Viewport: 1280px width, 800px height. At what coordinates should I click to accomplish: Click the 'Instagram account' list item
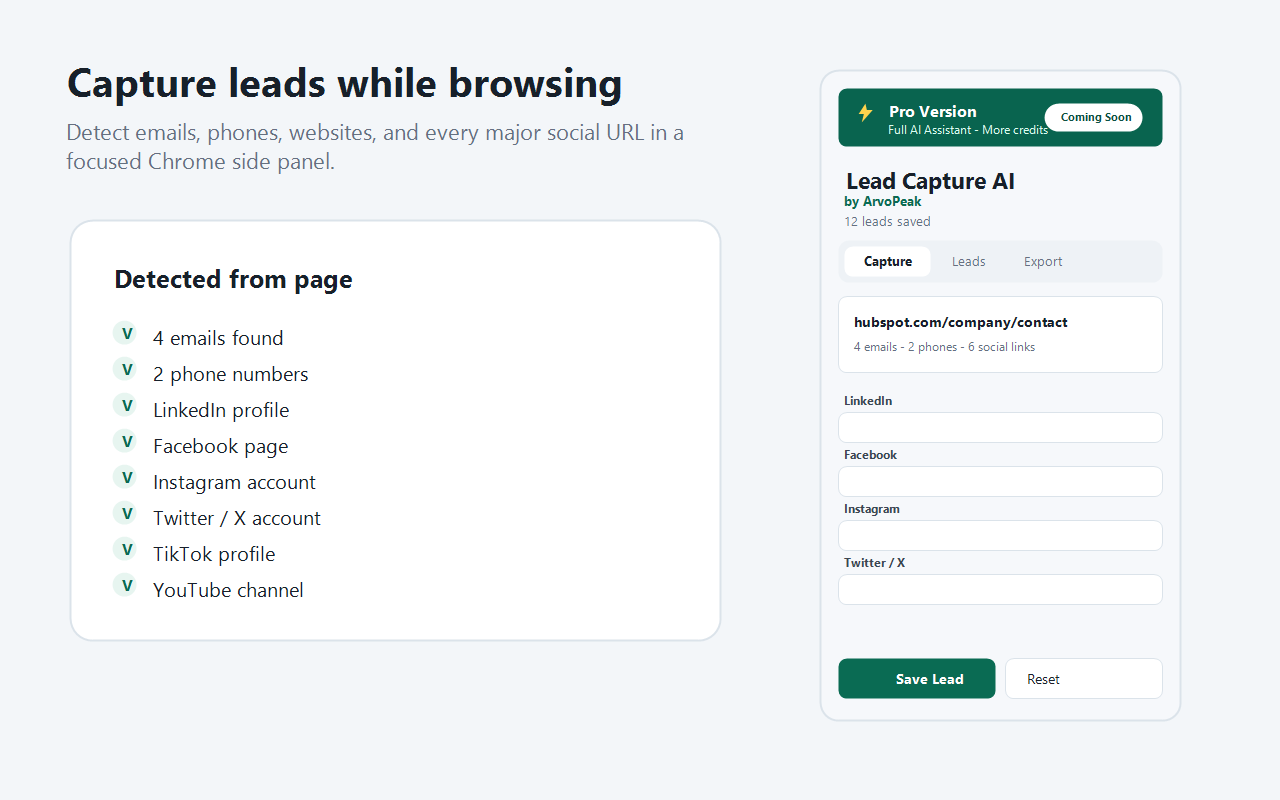[x=234, y=483]
